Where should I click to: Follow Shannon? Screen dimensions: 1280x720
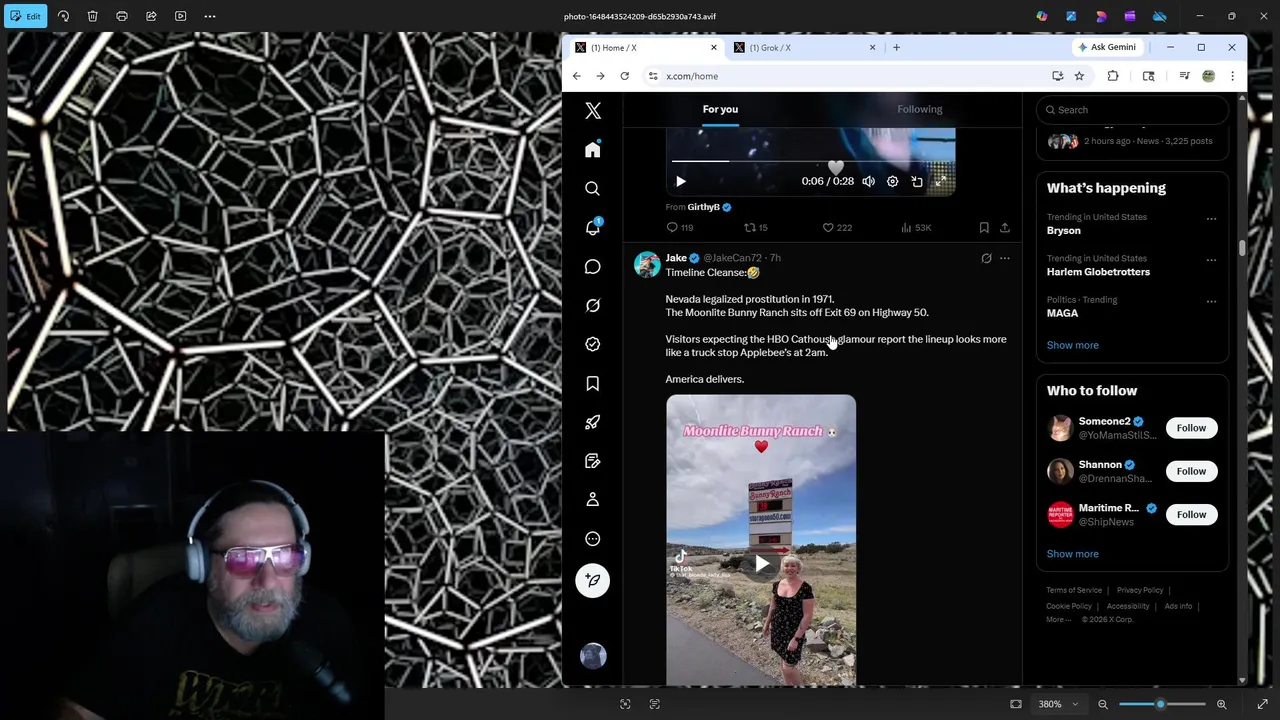pos(1191,471)
